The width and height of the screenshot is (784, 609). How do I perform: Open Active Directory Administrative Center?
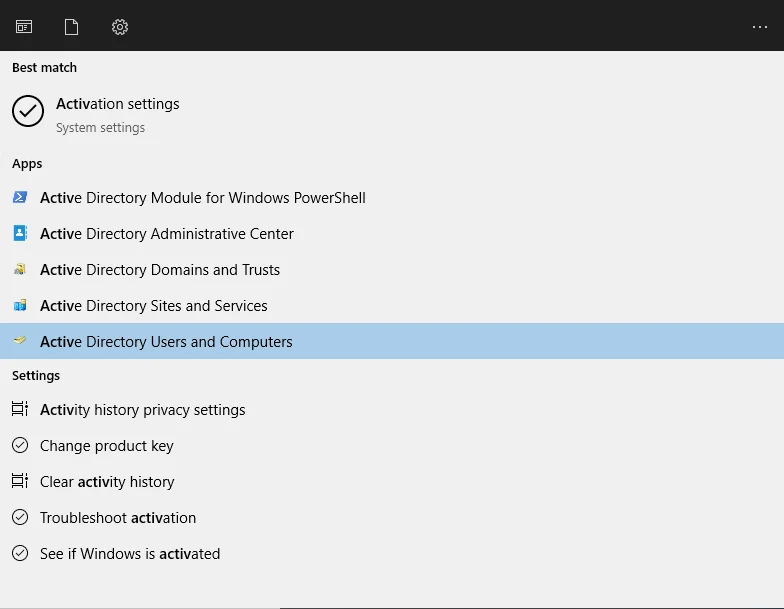coord(392,234)
